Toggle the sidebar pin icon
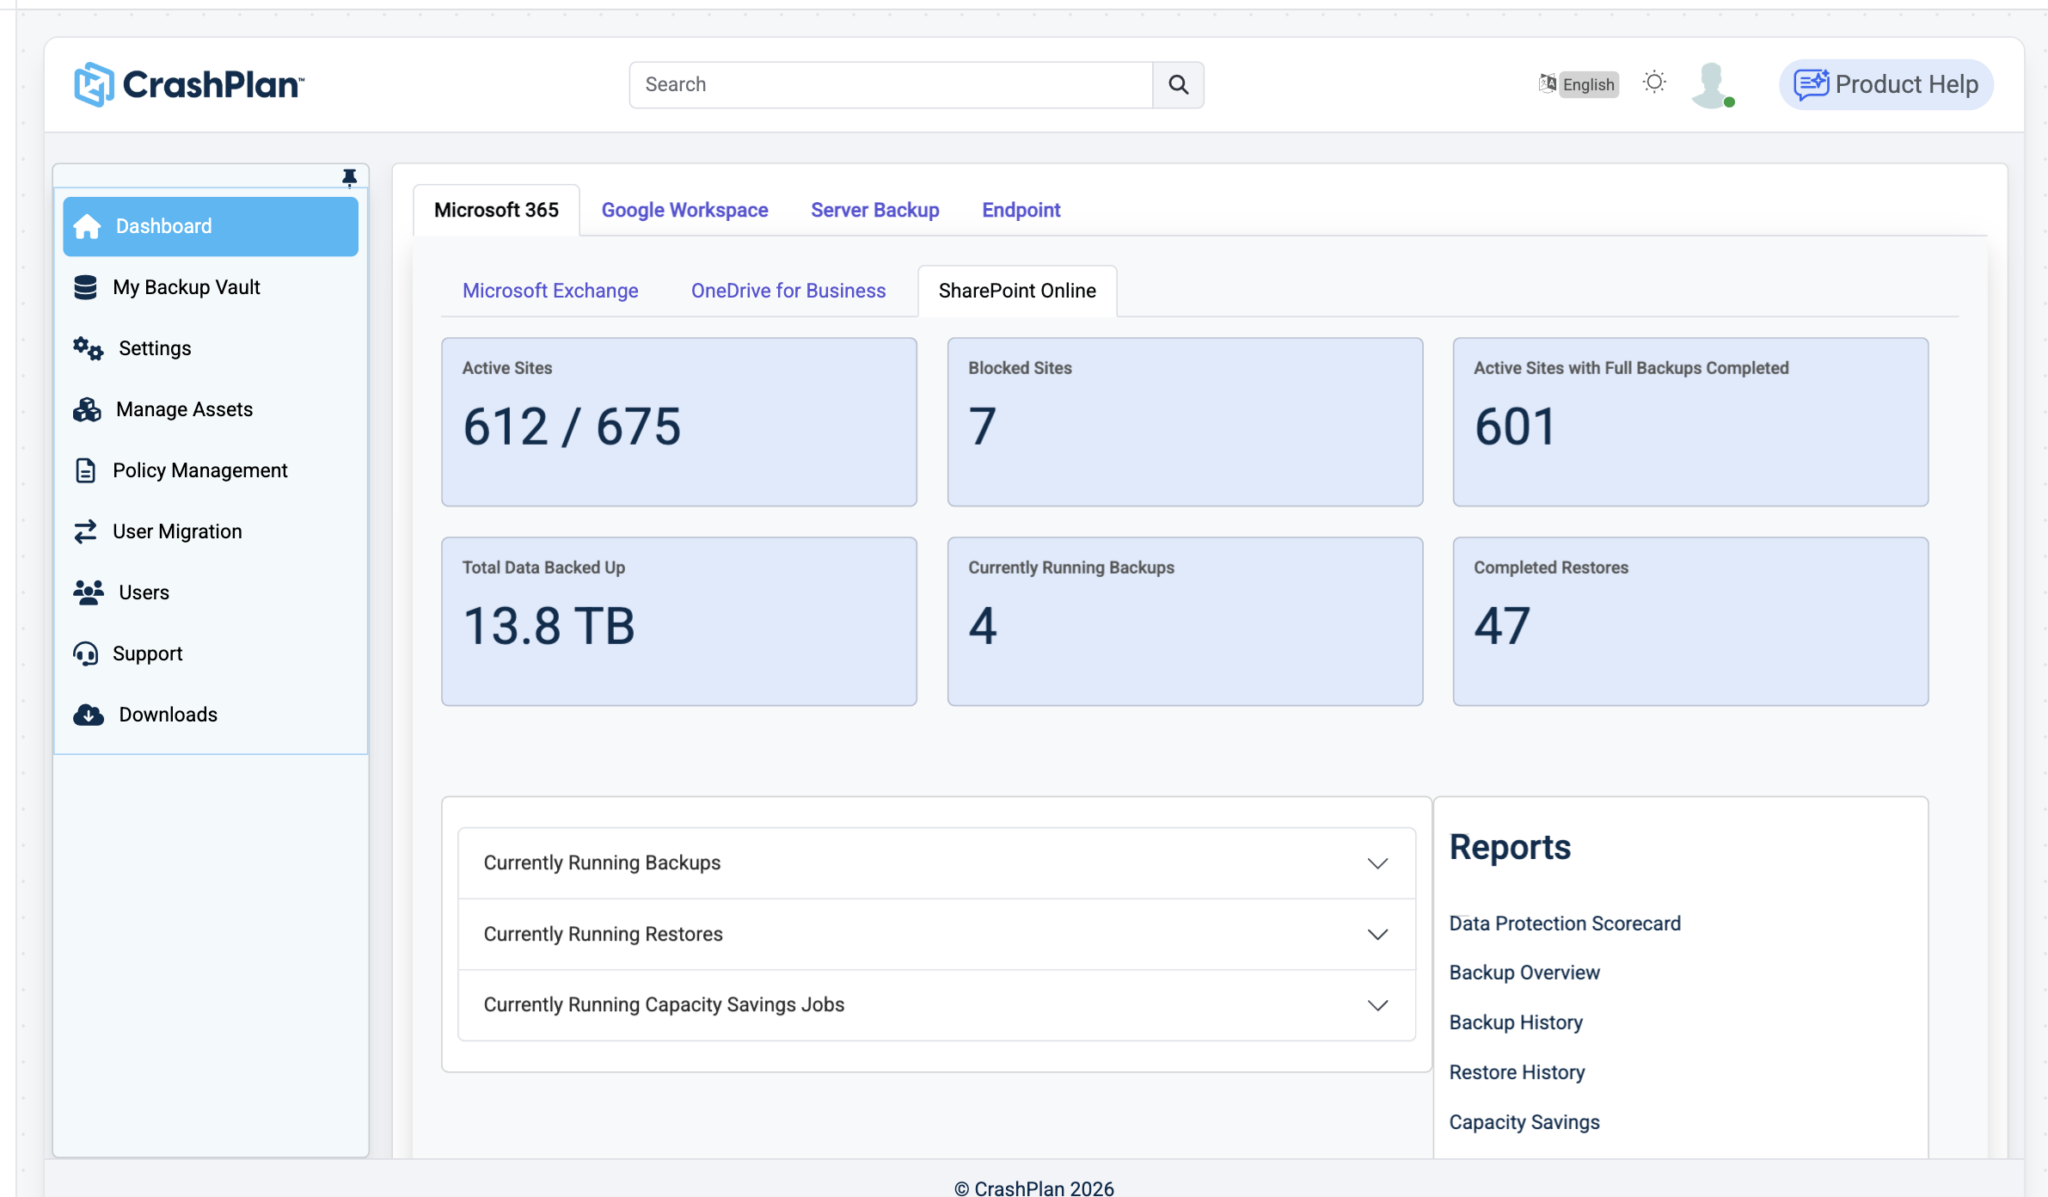The height and width of the screenshot is (1197, 2048). (x=349, y=177)
